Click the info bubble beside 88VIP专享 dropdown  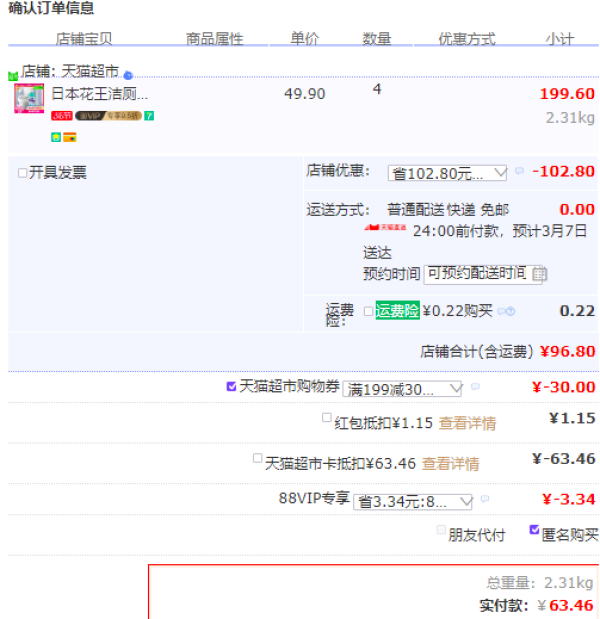[x=485, y=499]
